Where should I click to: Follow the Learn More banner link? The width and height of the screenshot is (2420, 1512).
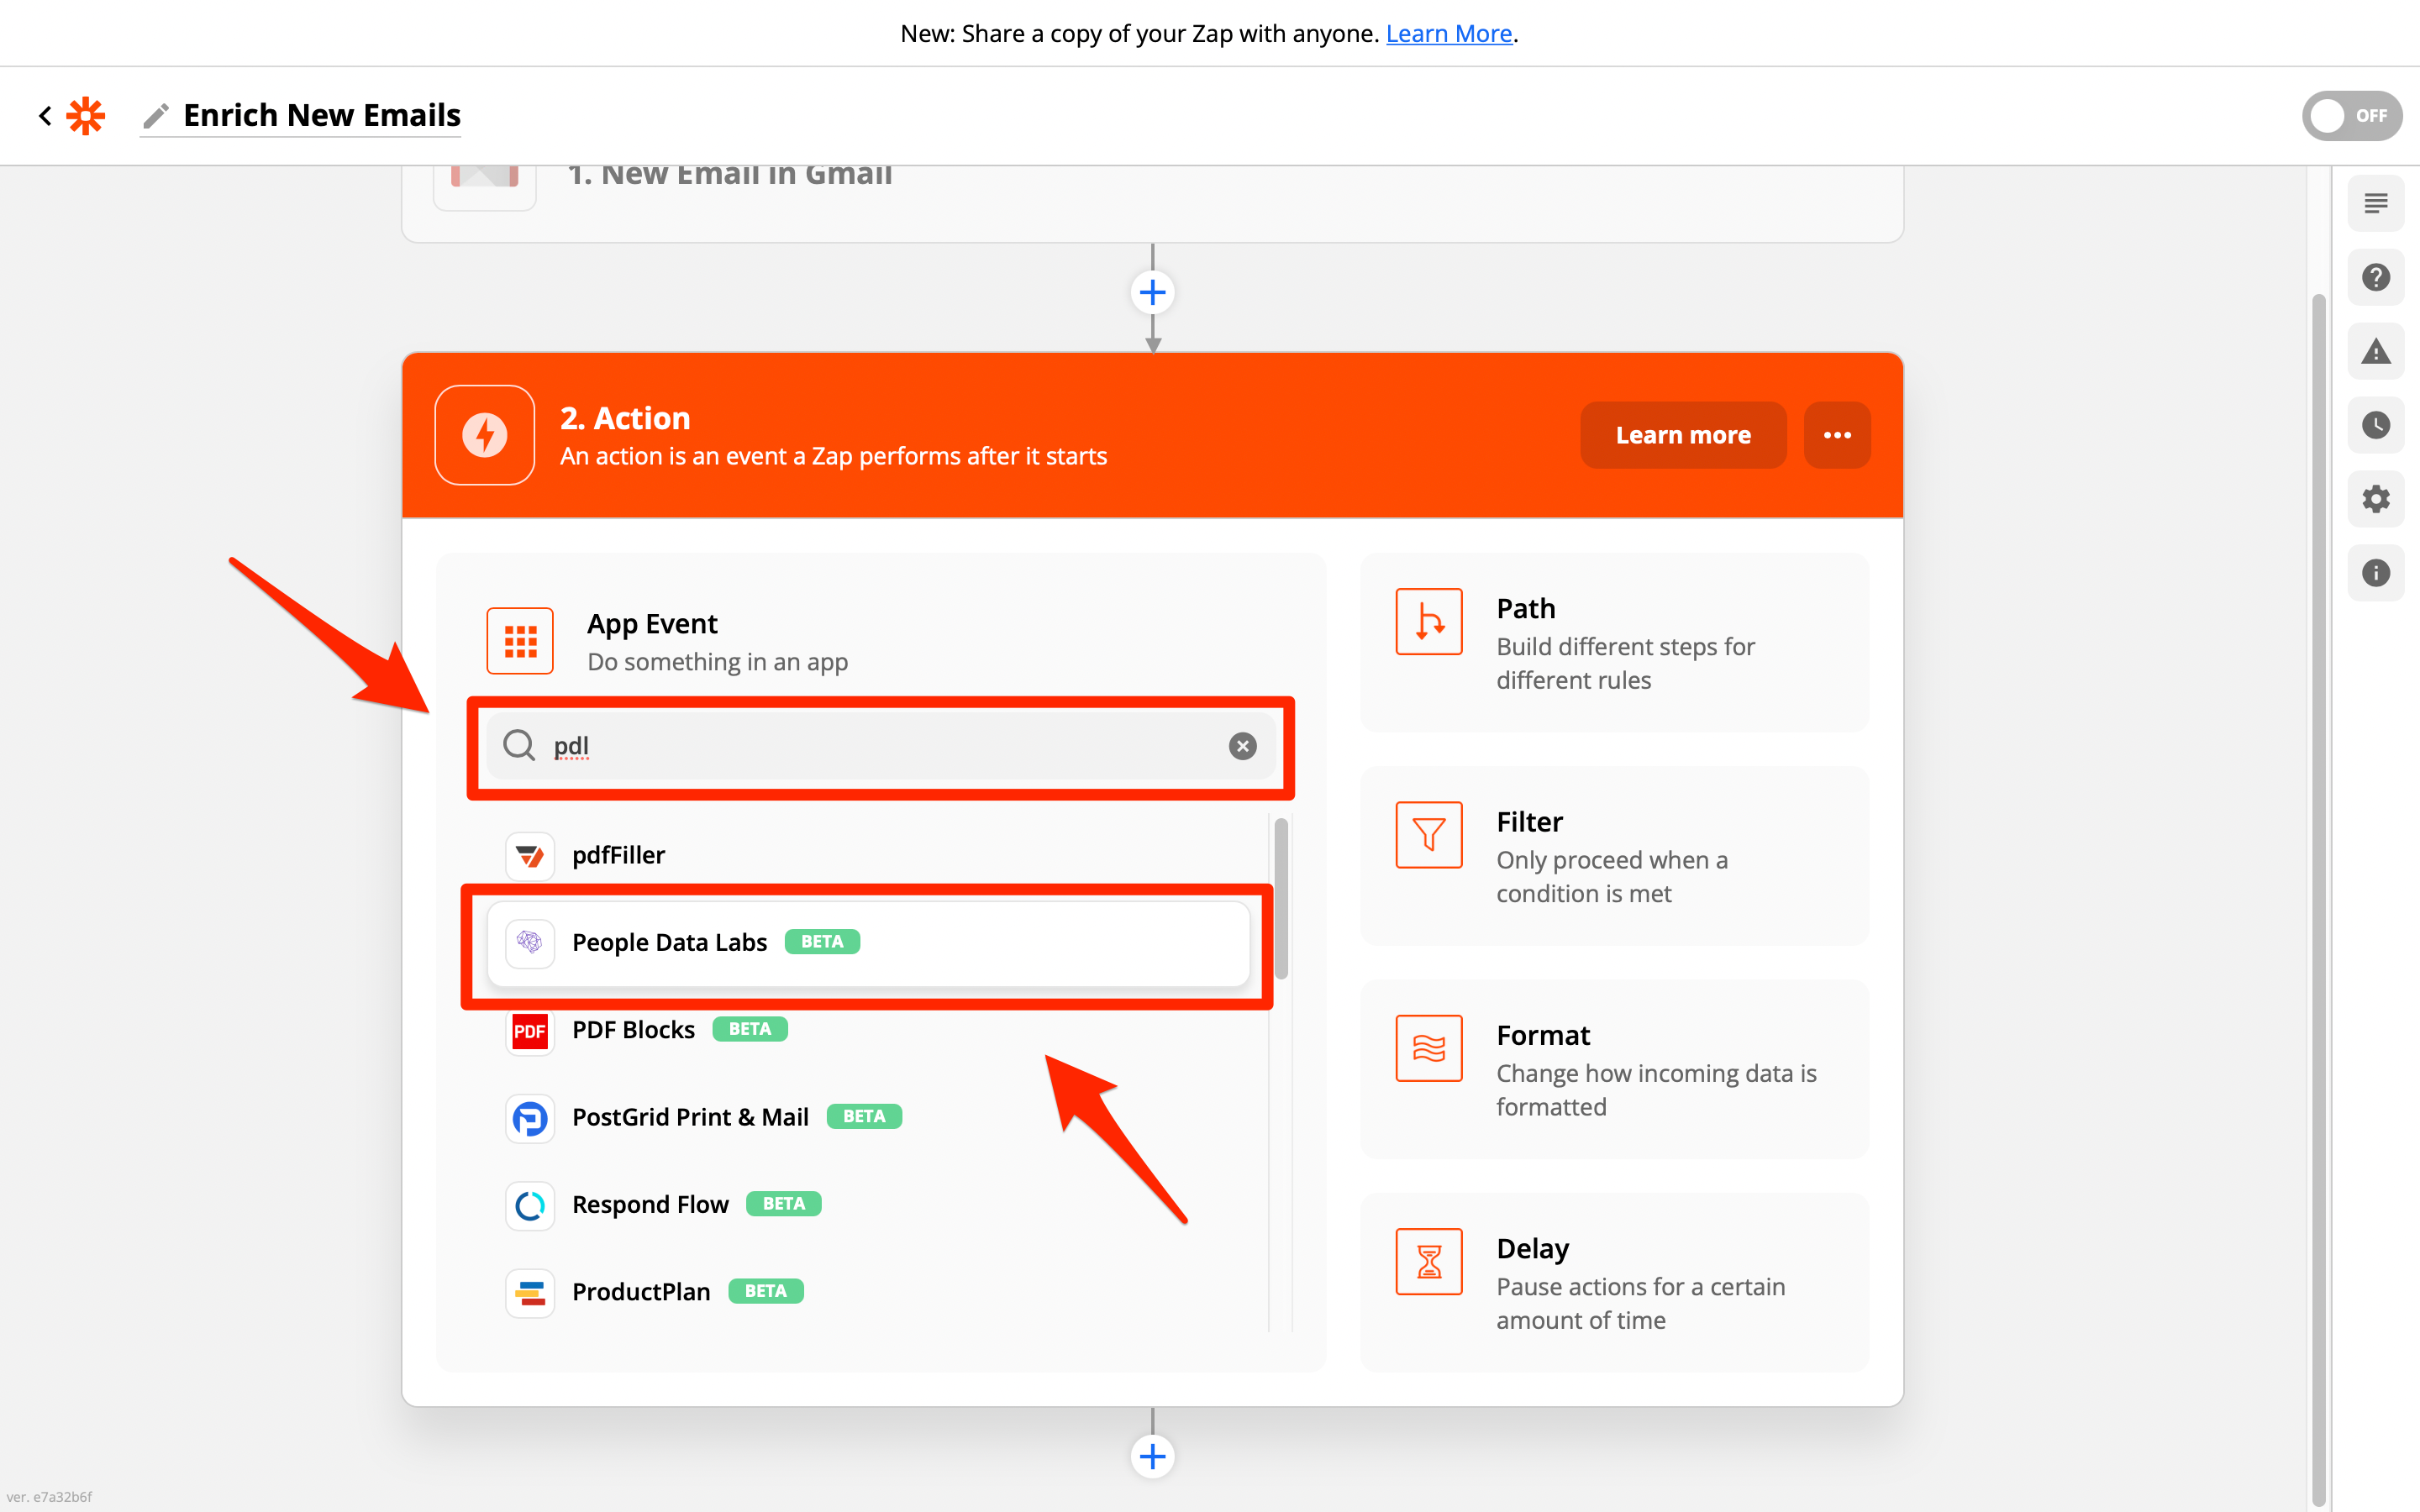[x=1448, y=34]
